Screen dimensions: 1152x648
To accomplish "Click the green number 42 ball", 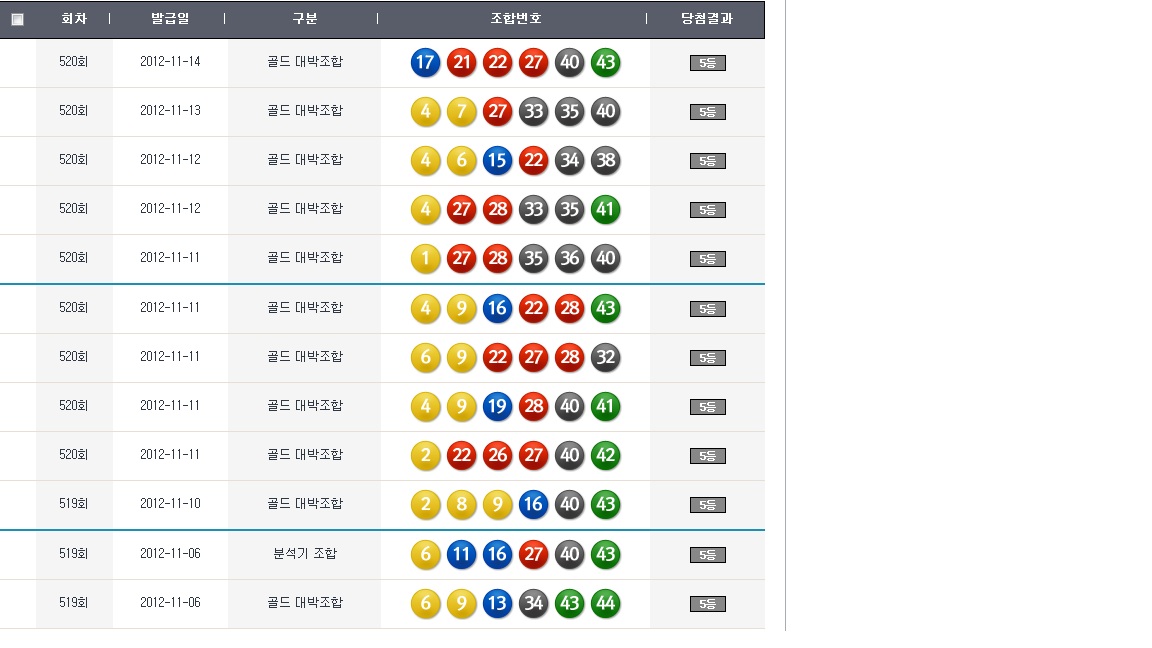I will 605,455.
